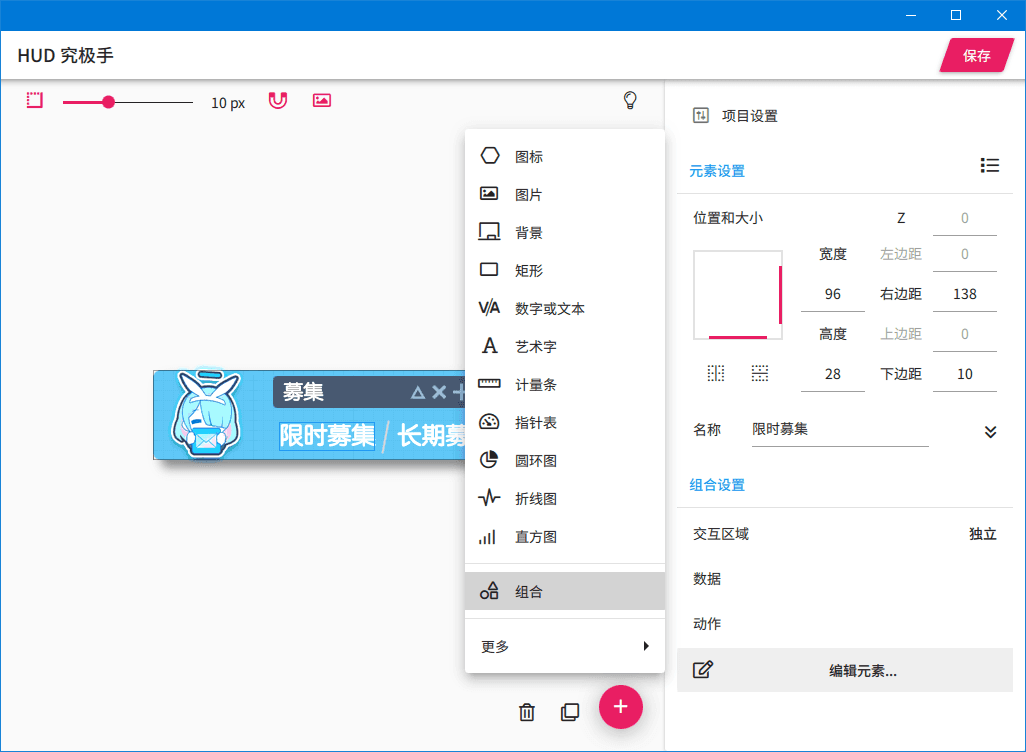Click the 宽度 field showing 96
The width and height of the screenshot is (1026, 752).
[832, 295]
